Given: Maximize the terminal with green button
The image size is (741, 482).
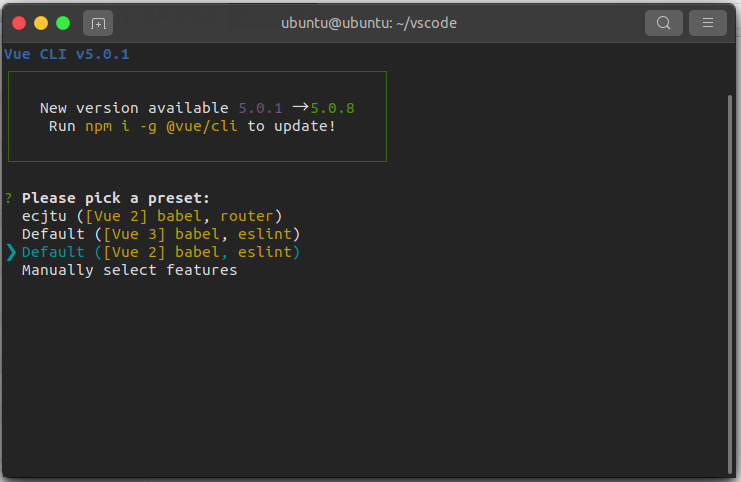Looking at the screenshot, I should 63,23.
